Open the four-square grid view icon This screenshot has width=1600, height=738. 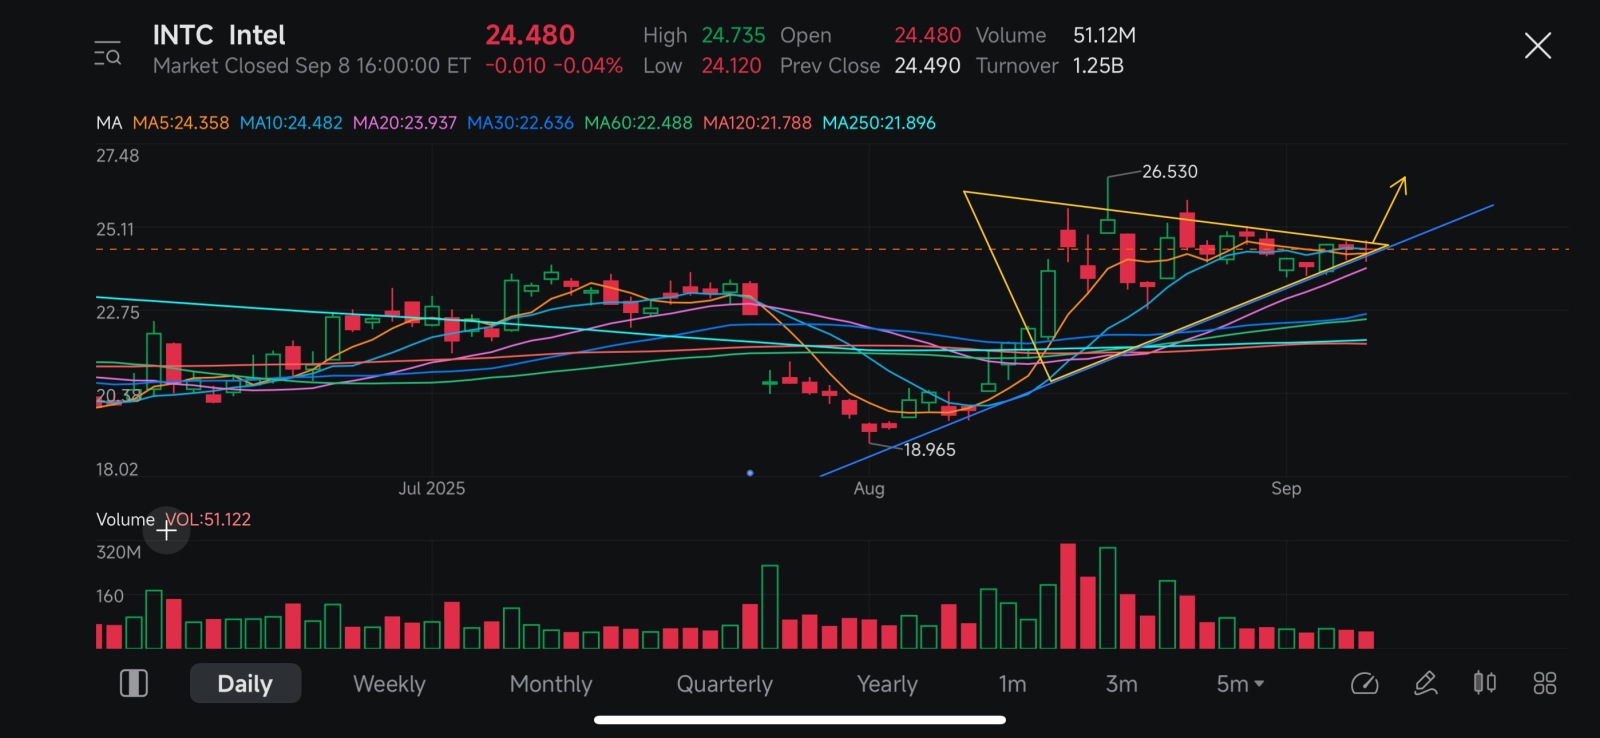click(x=1545, y=683)
